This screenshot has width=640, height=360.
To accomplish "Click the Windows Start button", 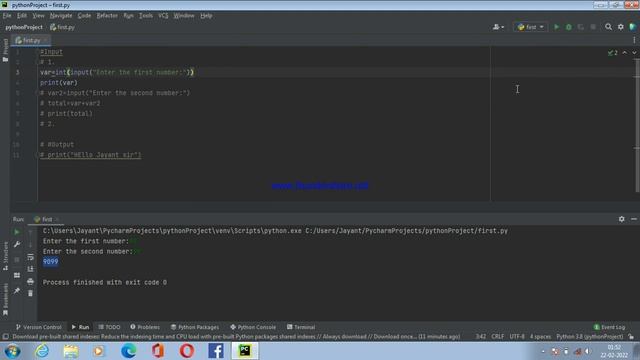I will coord(12,351).
